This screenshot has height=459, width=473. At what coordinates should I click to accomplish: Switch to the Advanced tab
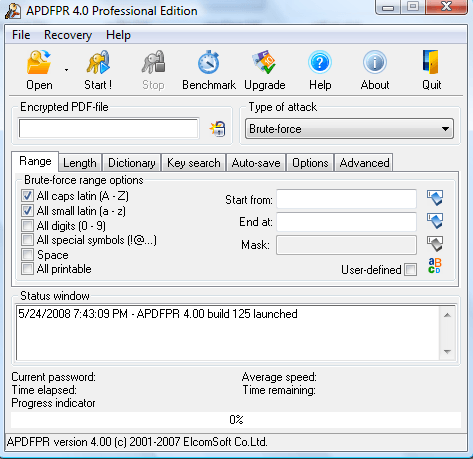[x=364, y=163]
